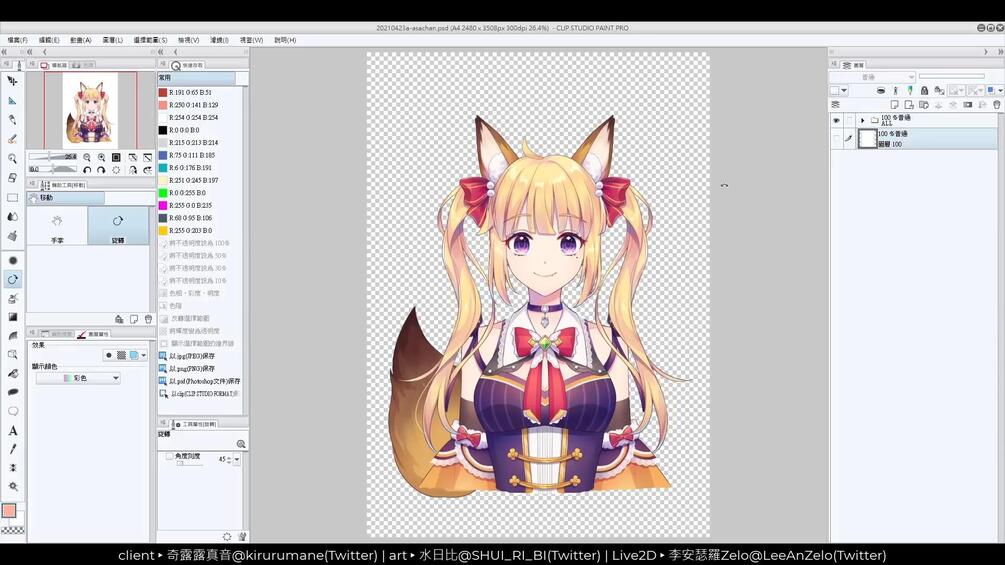
Task: Click zoom in icon in Navigator
Action: [x=101, y=157]
